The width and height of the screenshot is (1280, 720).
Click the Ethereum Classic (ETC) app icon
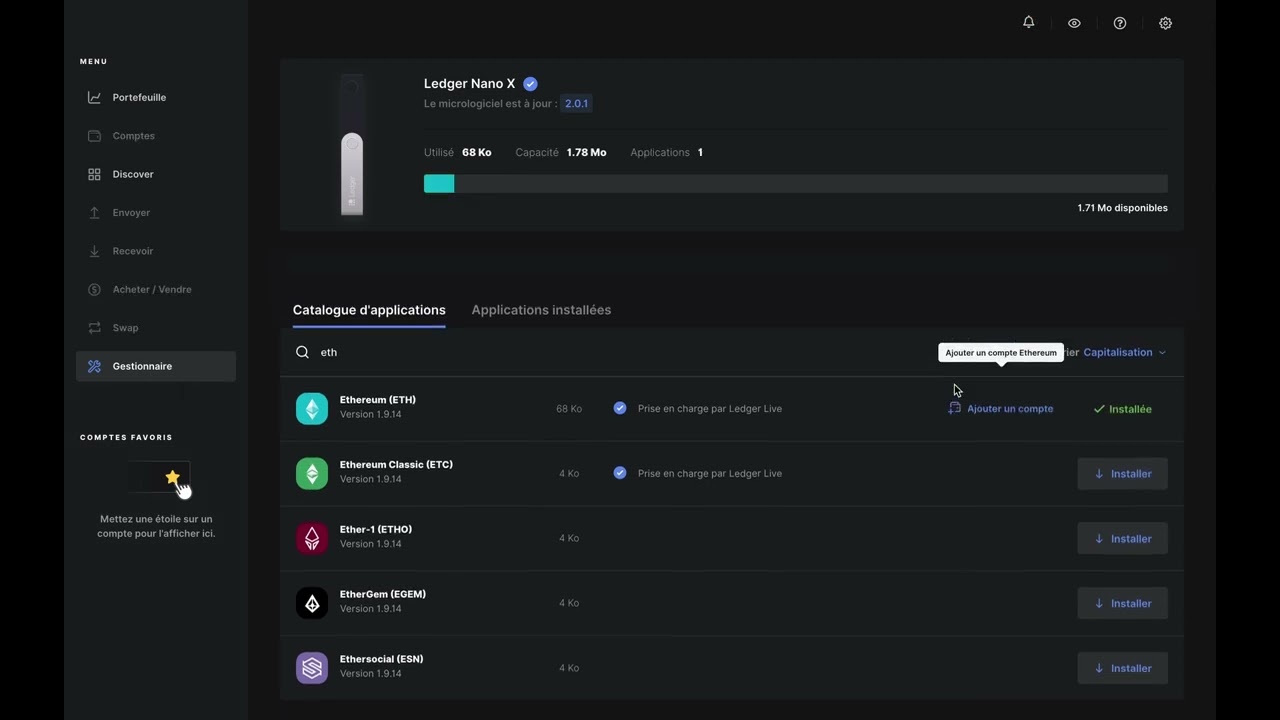tap(312, 473)
